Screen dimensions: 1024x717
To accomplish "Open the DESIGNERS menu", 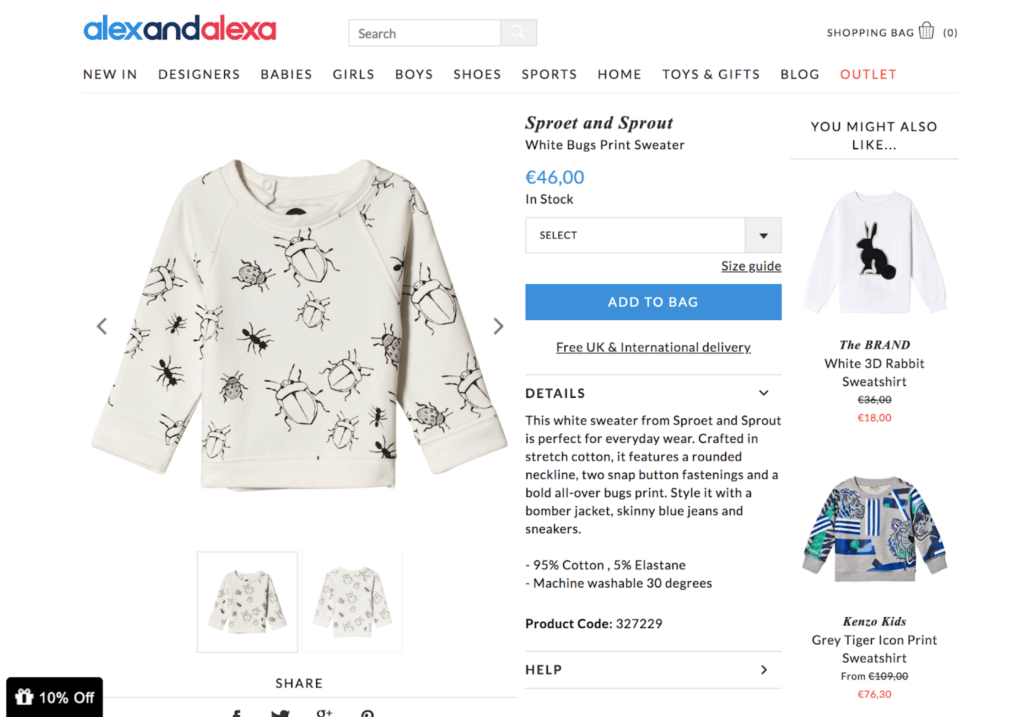I will coord(199,74).
